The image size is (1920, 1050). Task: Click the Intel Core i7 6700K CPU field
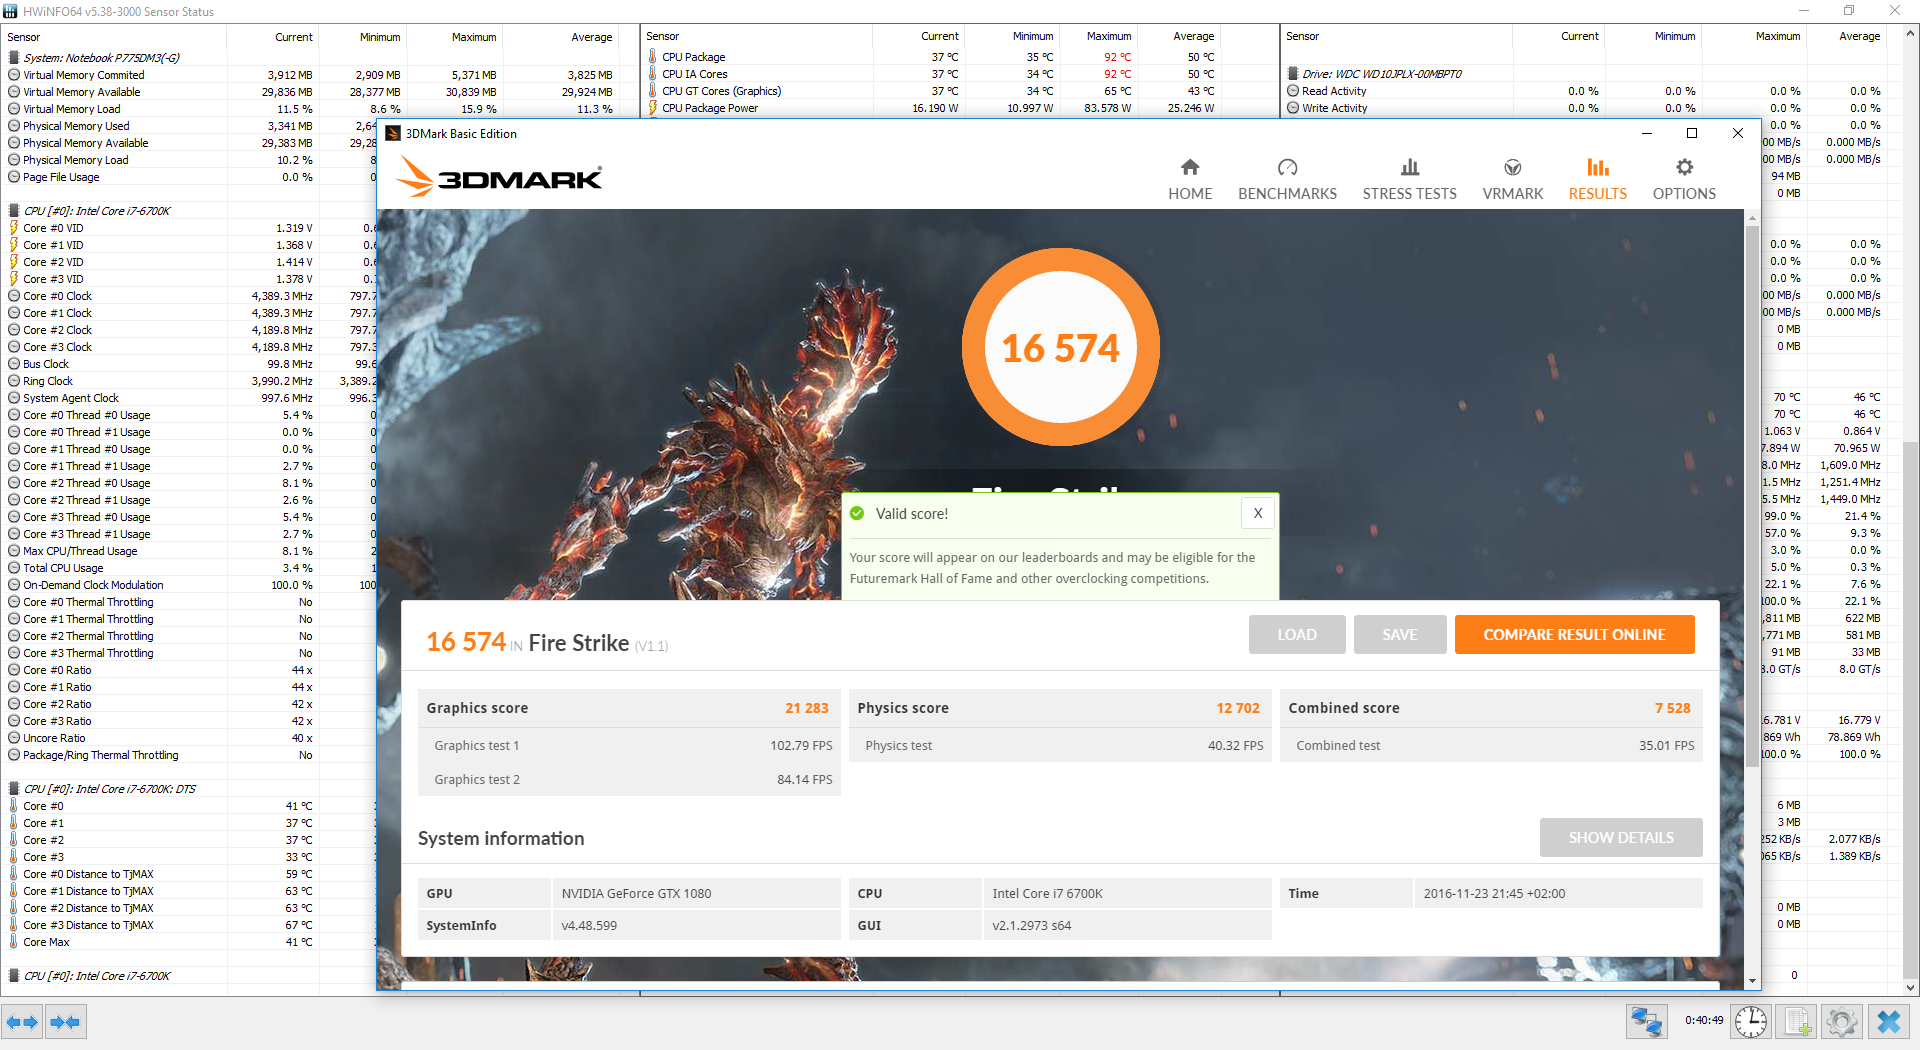1126,893
